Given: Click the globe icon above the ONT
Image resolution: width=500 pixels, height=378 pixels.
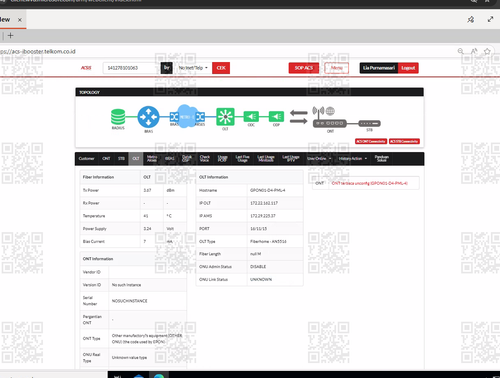Looking at the screenshot, I should [x=330, y=111].
